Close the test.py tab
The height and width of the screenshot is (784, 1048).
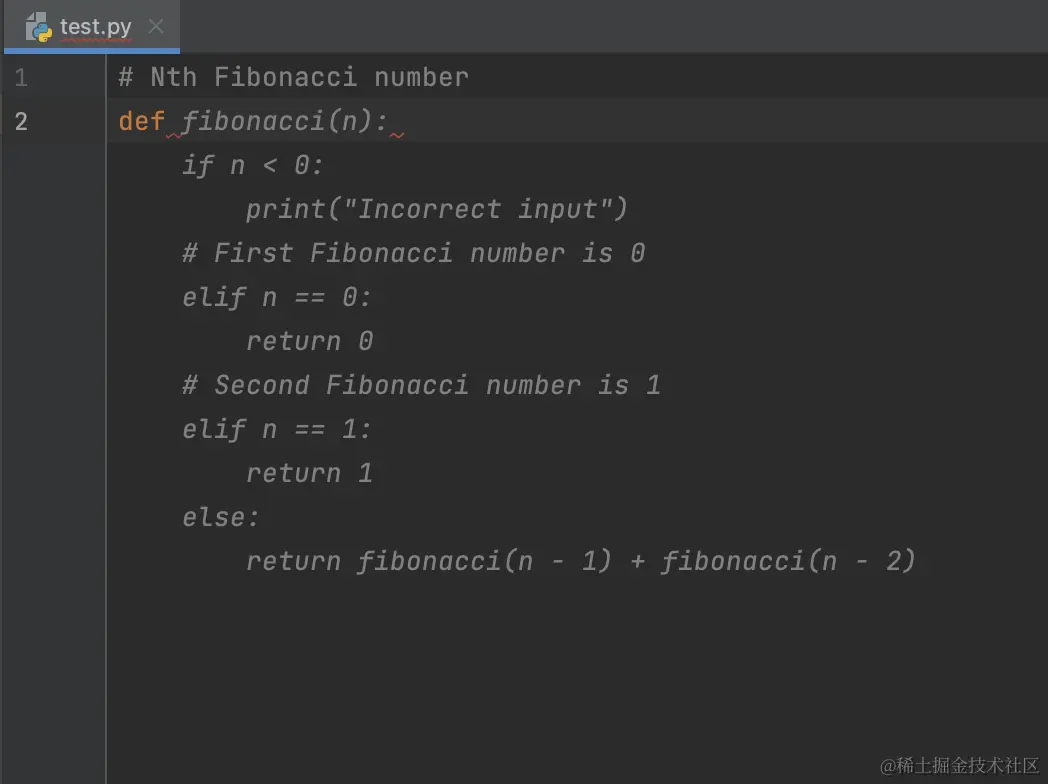(156, 27)
